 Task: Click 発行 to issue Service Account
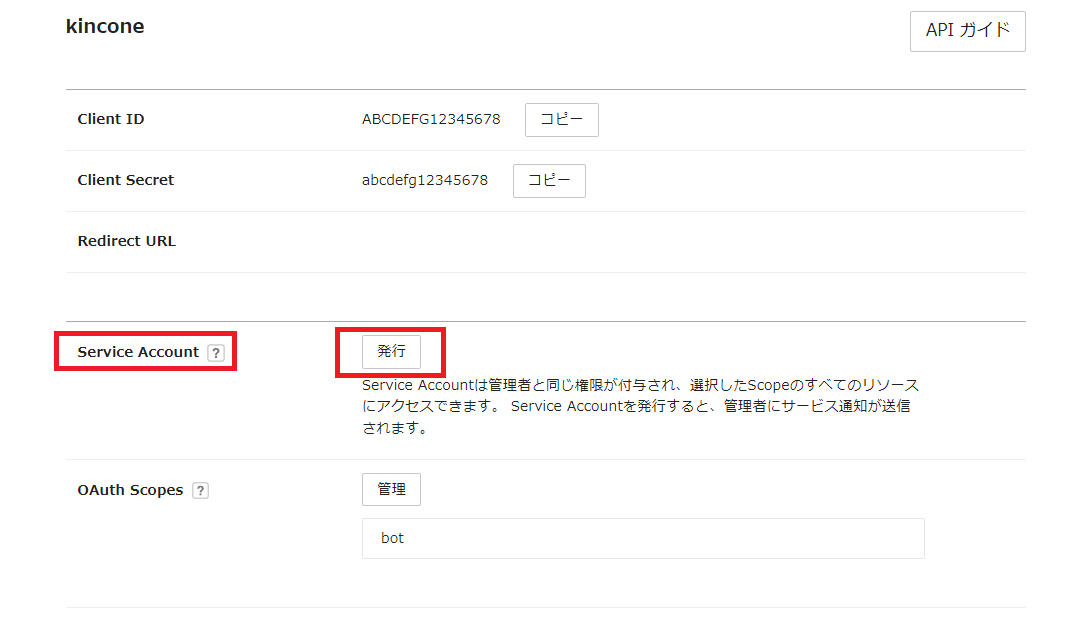pyautogui.click(x=391, y=352)
